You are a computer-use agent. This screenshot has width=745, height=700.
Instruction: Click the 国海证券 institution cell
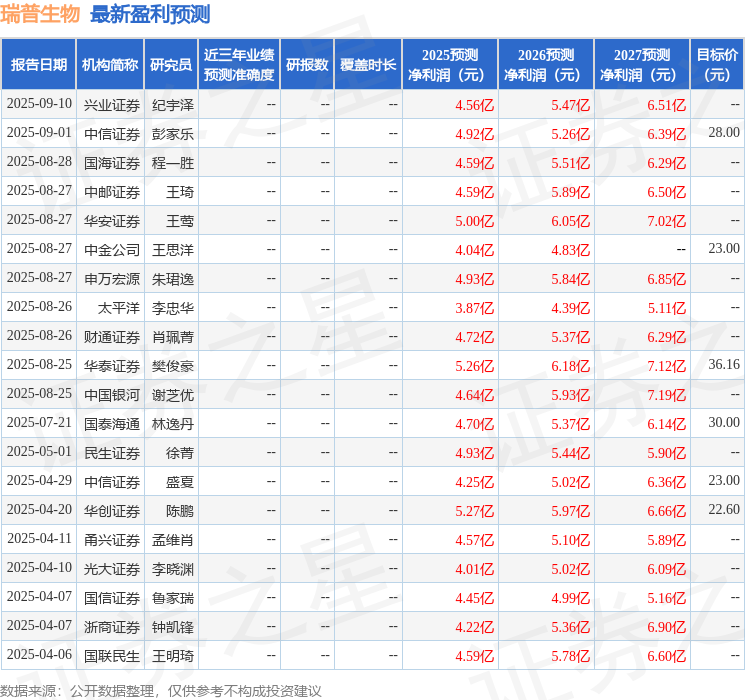(x=112, y=163)
